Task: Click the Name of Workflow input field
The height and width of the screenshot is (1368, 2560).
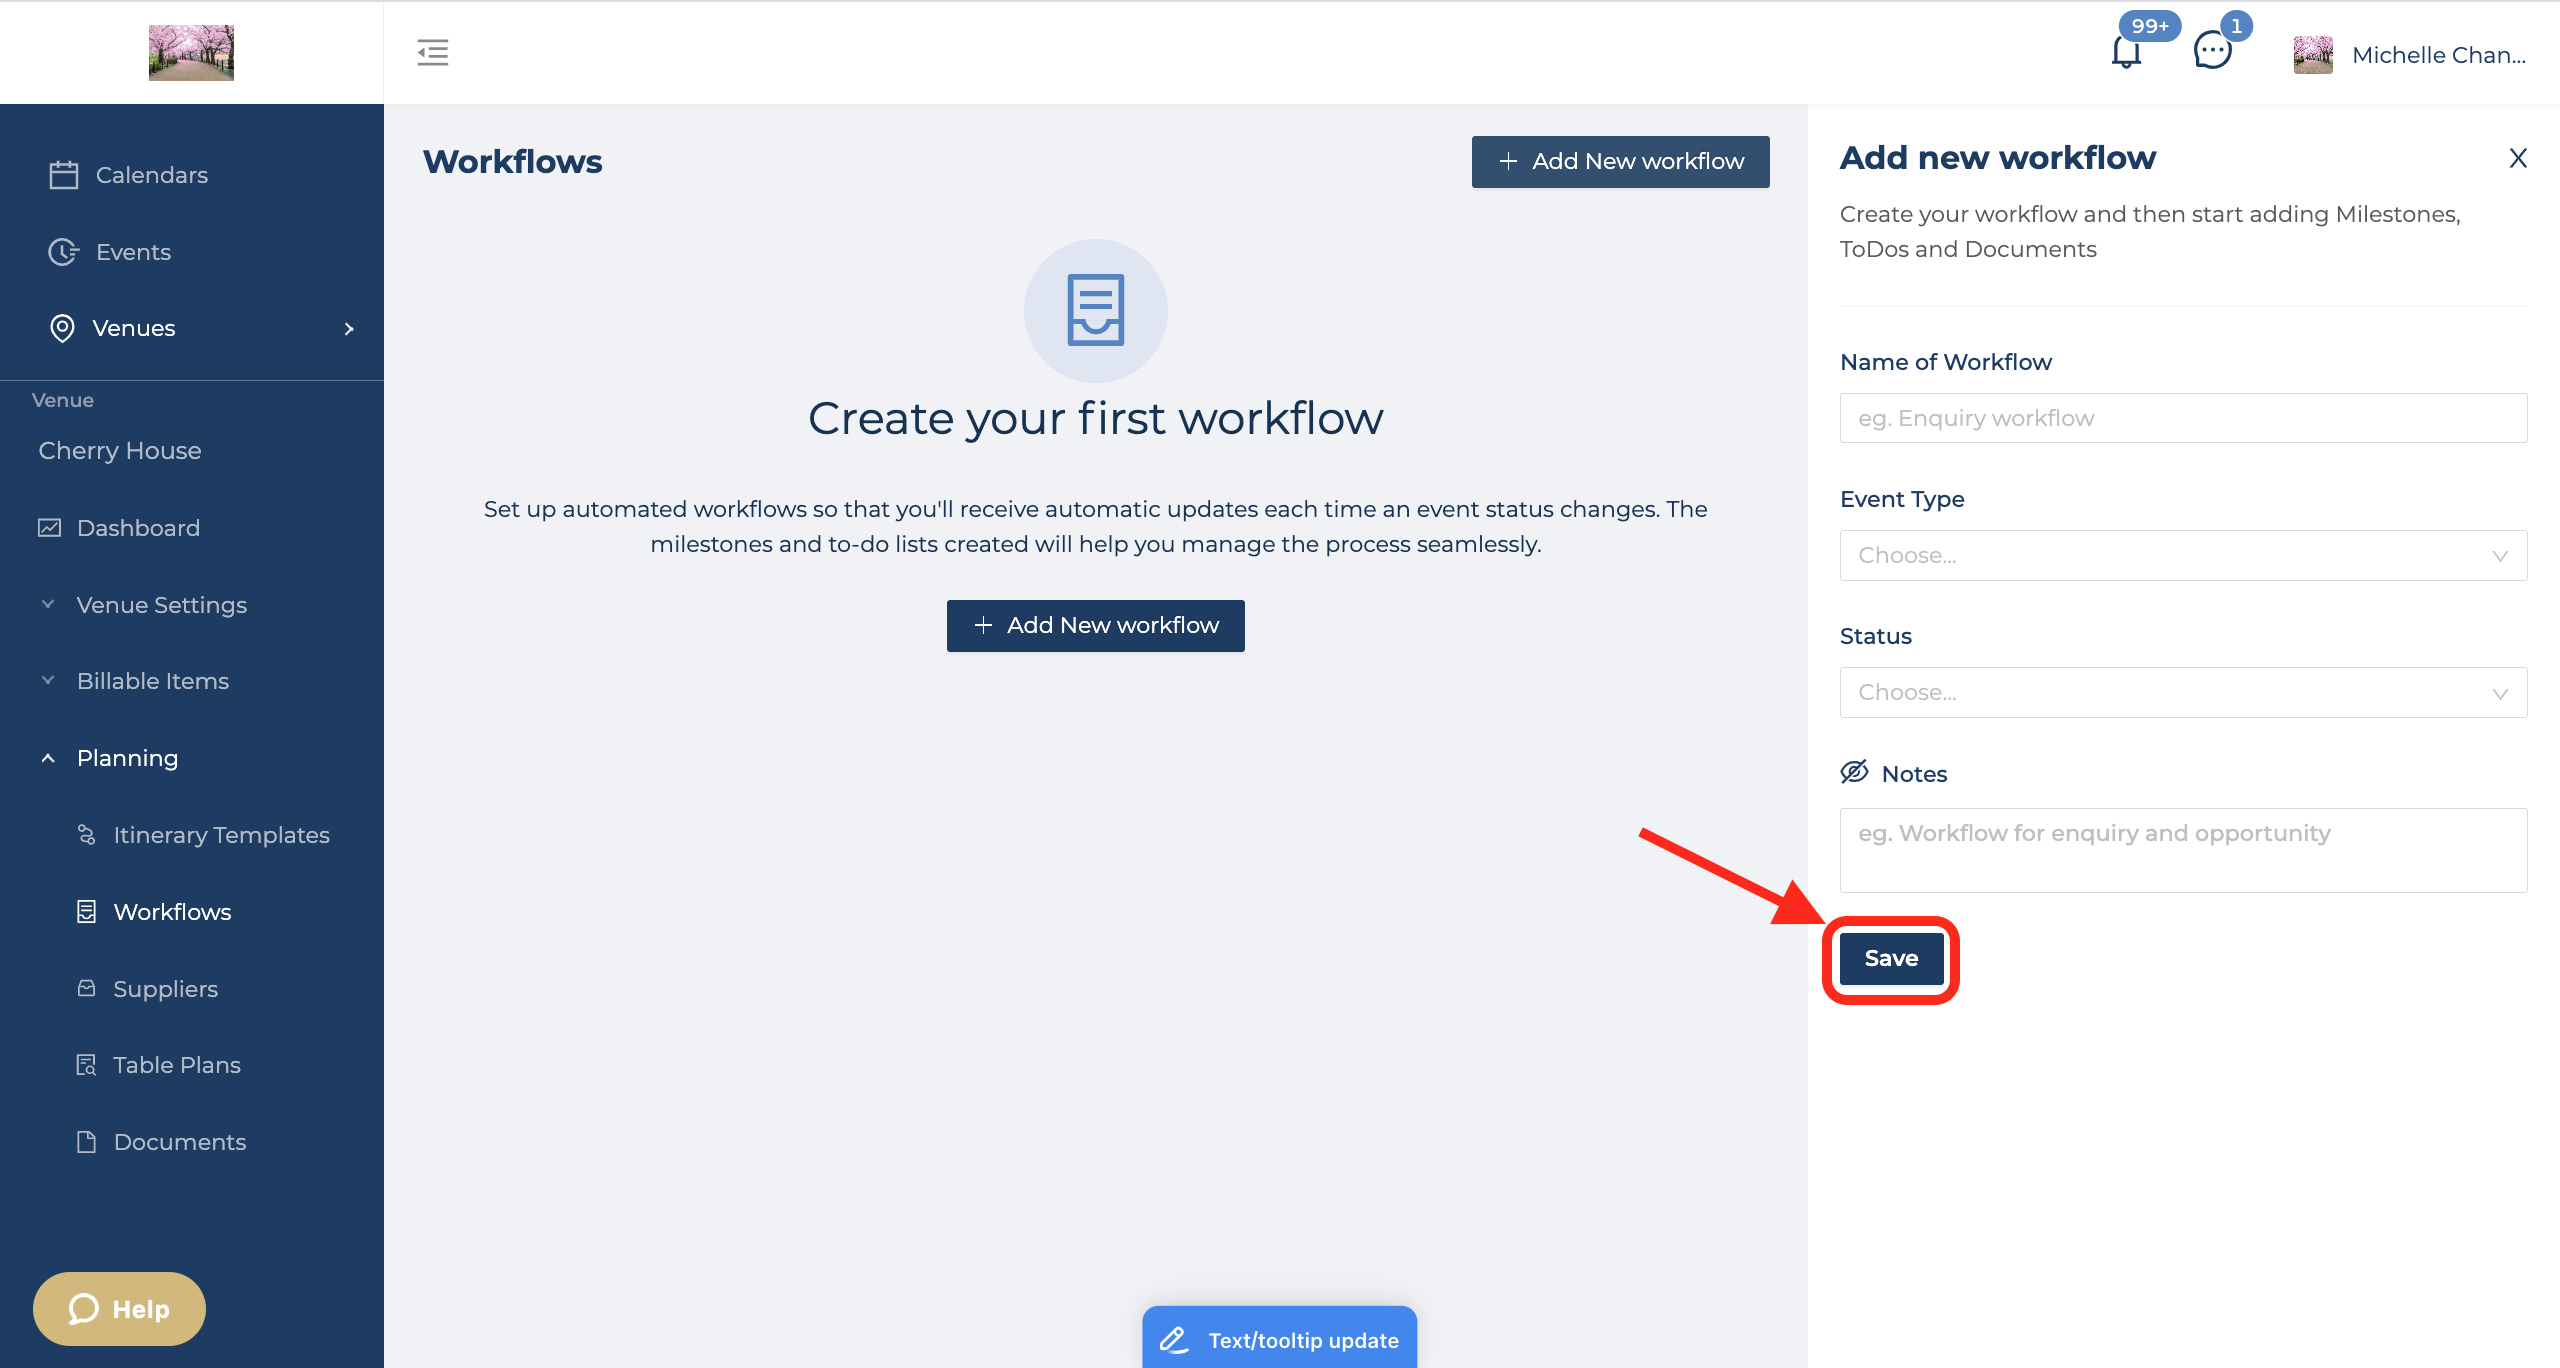Action: point(2183,417)
